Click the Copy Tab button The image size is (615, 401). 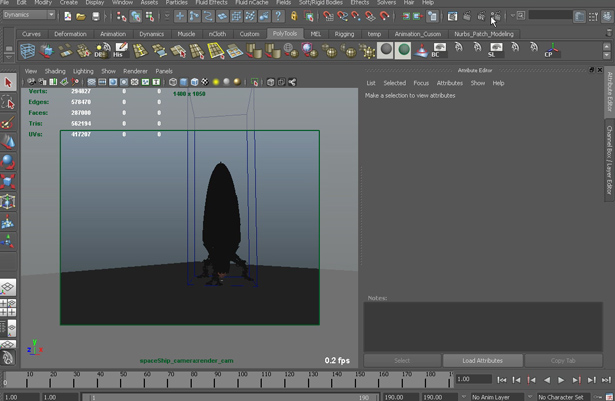pos(563,360)
